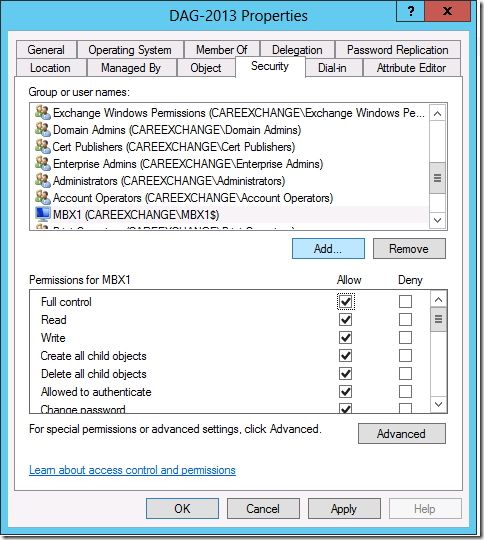Open the General tab
The width and height of the screenshot is (484, 540).
click(x=46, y=50)
